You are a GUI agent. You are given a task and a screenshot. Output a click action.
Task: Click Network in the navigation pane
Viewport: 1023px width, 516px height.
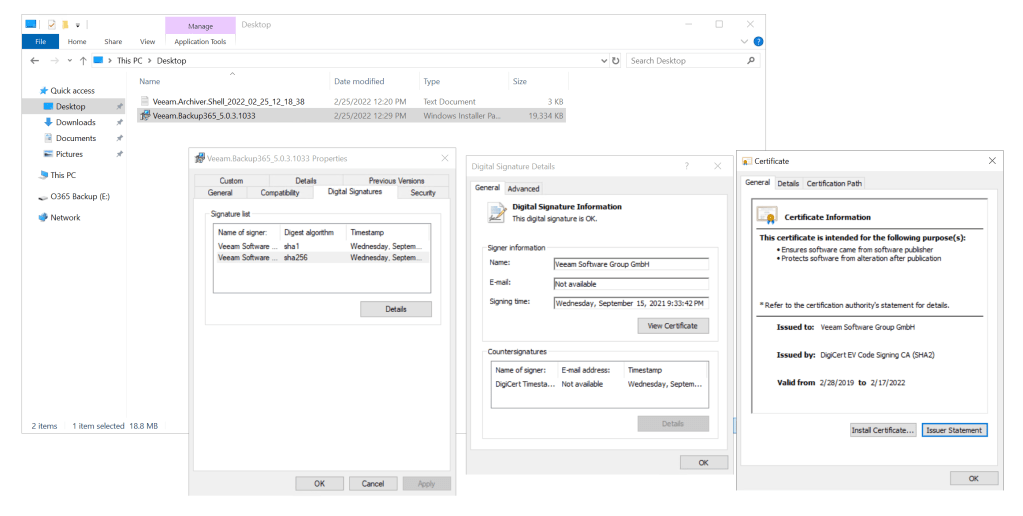click(65, 217)
